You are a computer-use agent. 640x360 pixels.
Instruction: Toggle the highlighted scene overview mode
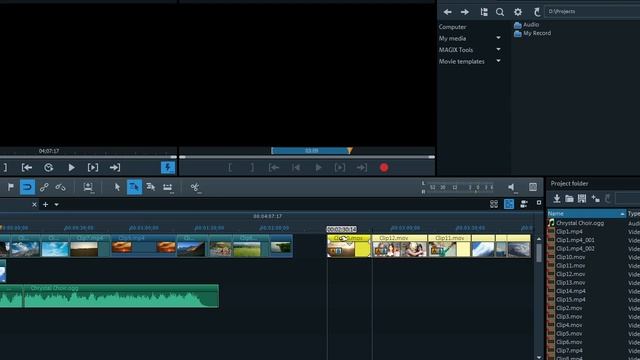click(x=509, y=204)
